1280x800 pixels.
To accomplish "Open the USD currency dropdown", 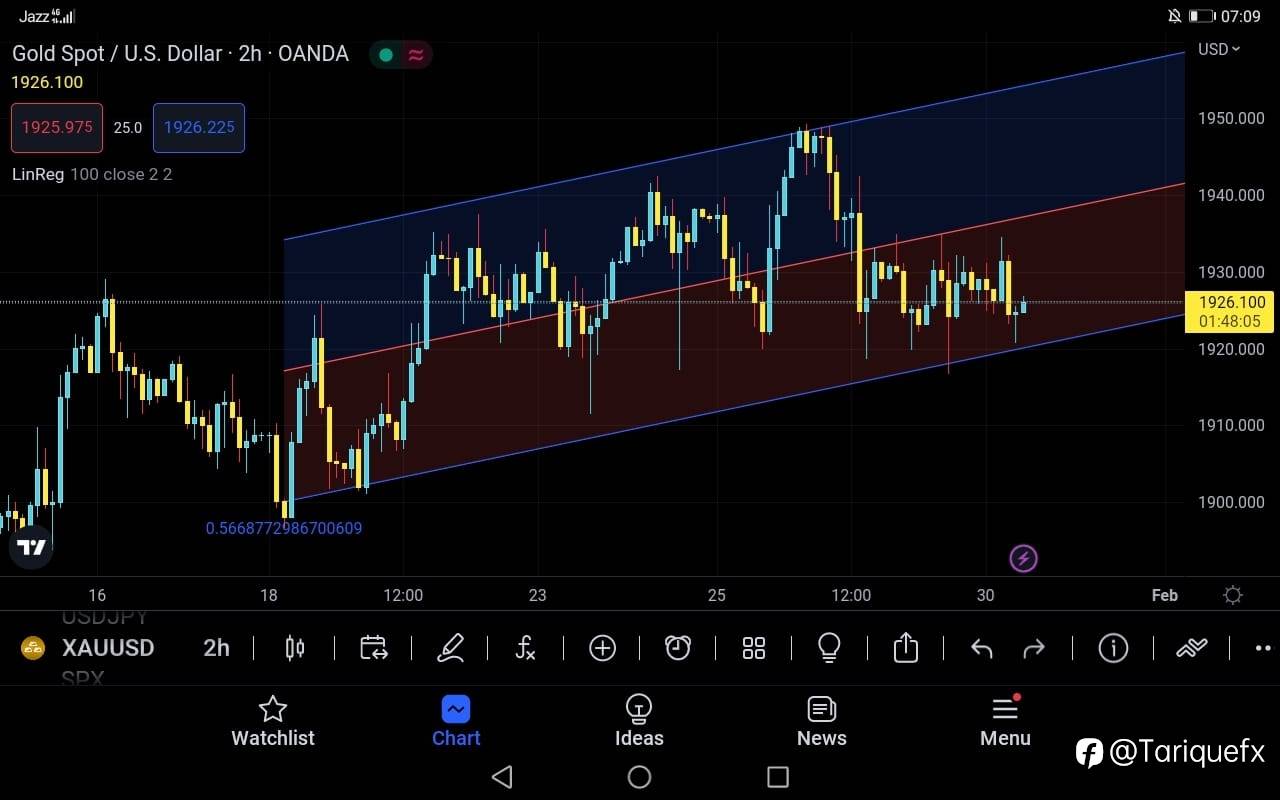I will coord(1219,49).
